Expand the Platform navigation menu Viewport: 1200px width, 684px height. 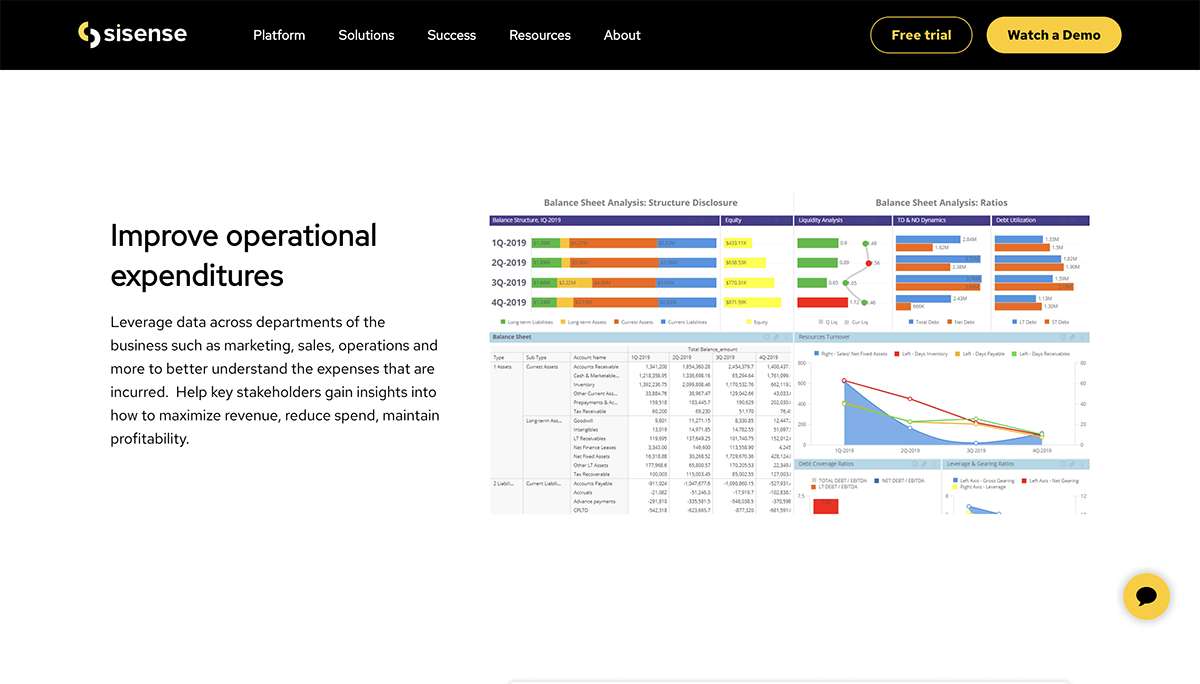tap(279, 35)
